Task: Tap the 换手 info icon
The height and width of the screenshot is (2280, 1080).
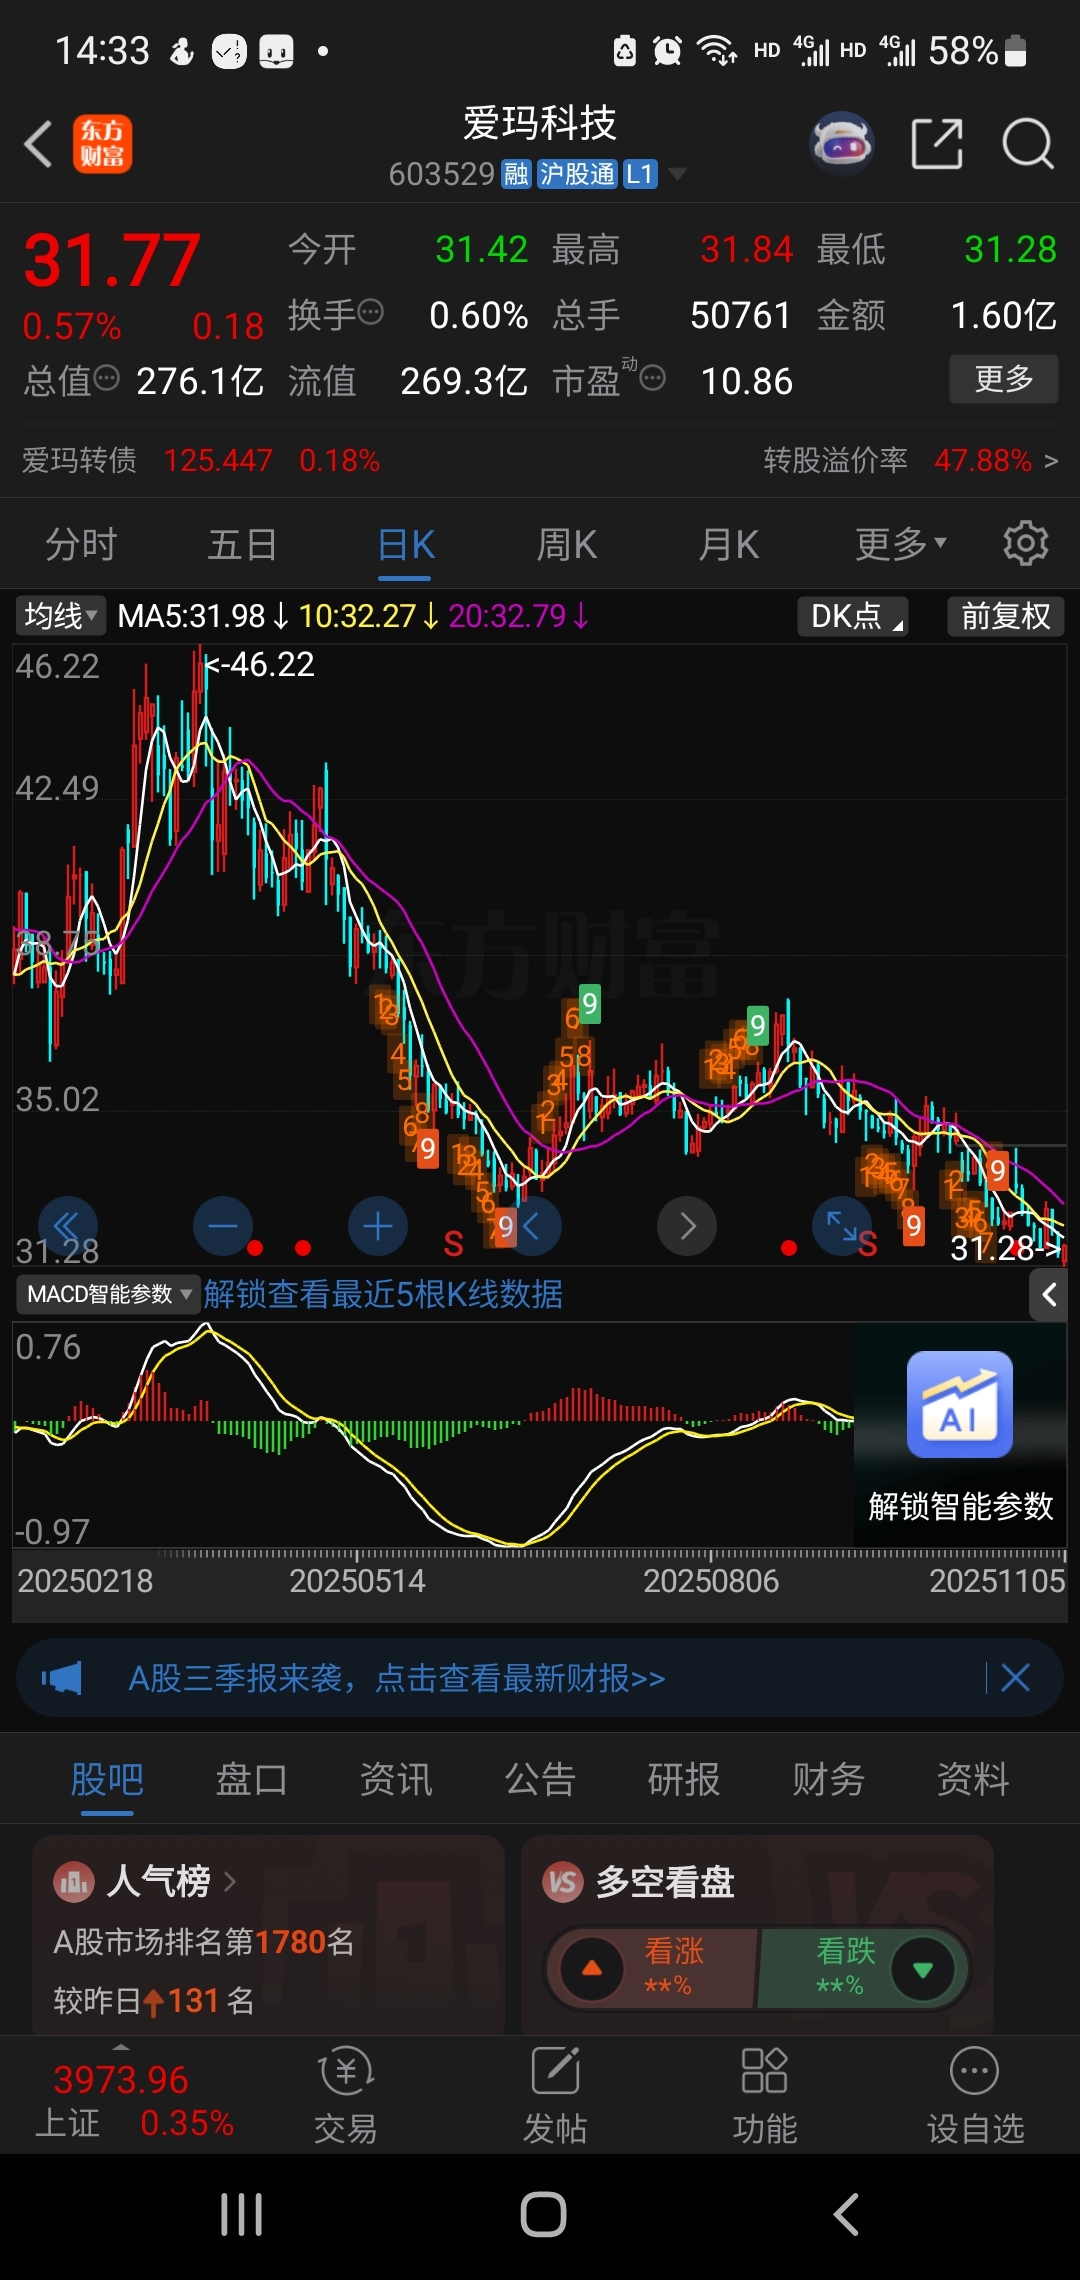Action: pos(371,312)
